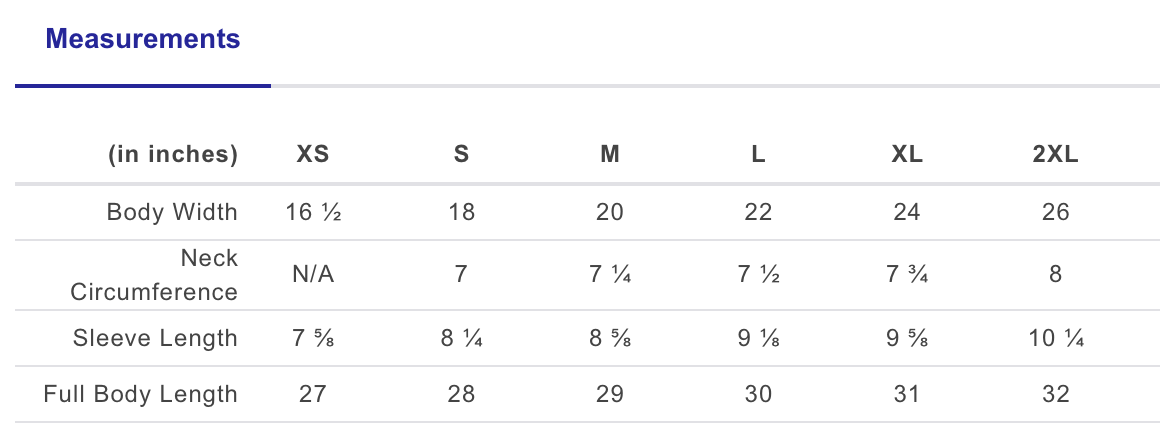Select the M size column header
This screenshot has height=446, width=1160.
point(609,155)
